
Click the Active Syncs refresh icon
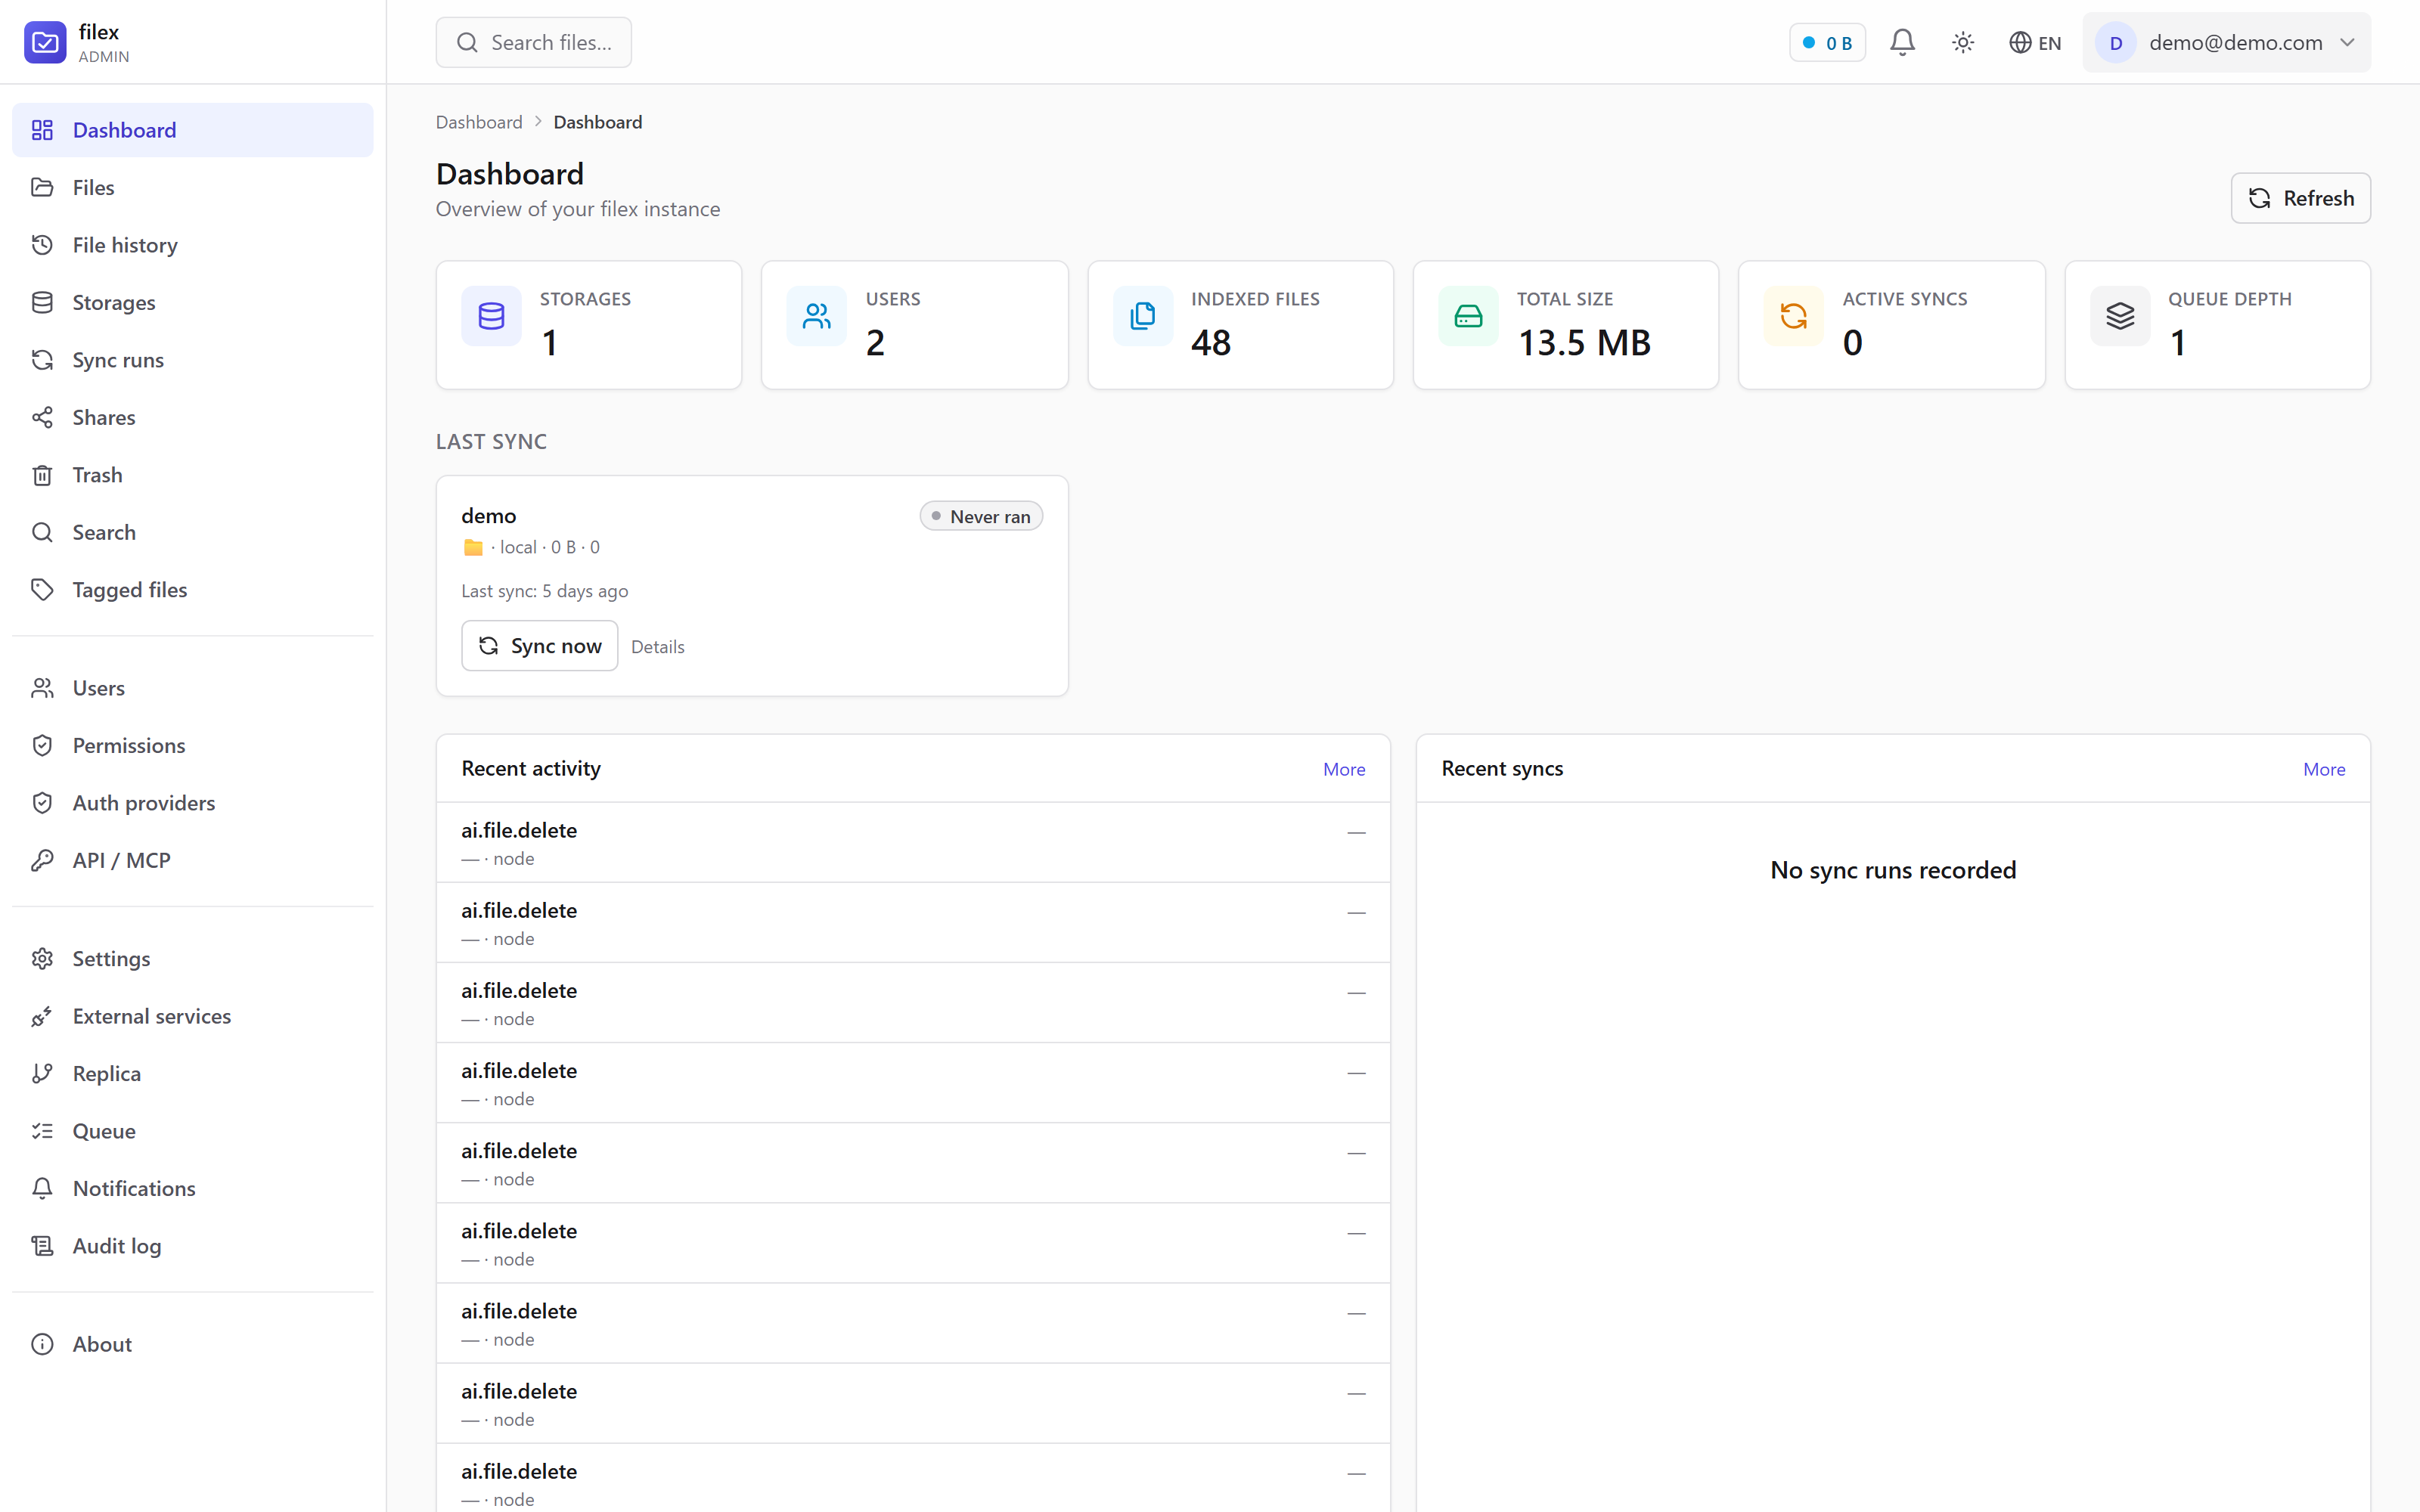point(1794,316)
